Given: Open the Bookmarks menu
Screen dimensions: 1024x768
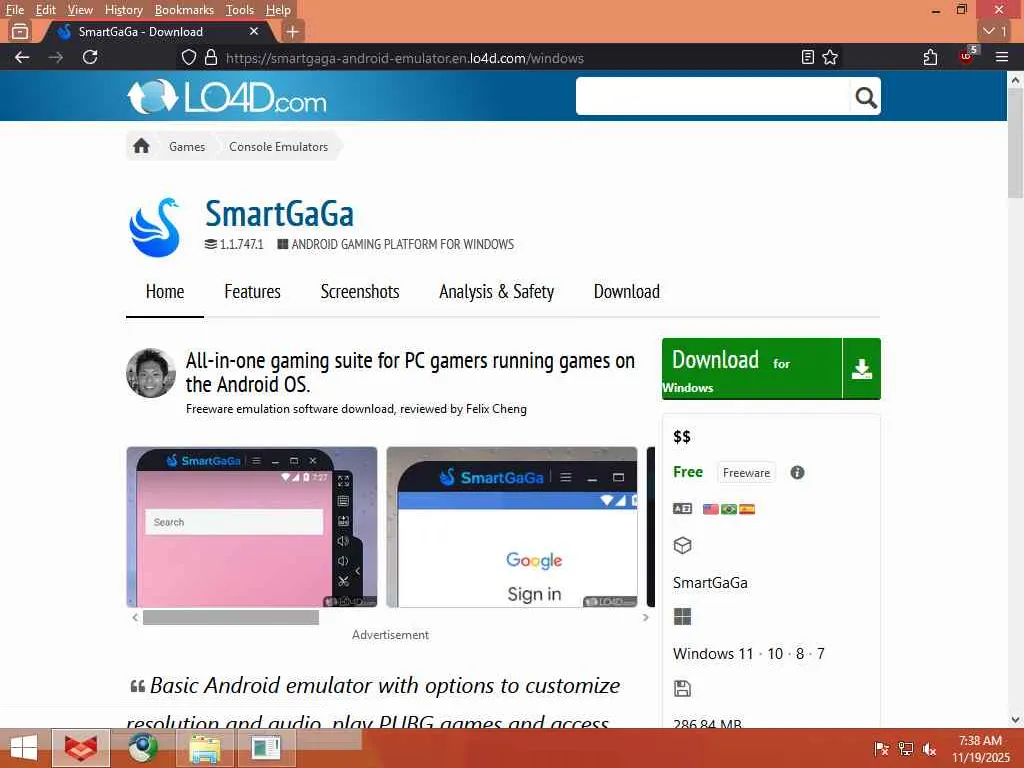Looking at the screenshot, I should (x=184, y=10).
